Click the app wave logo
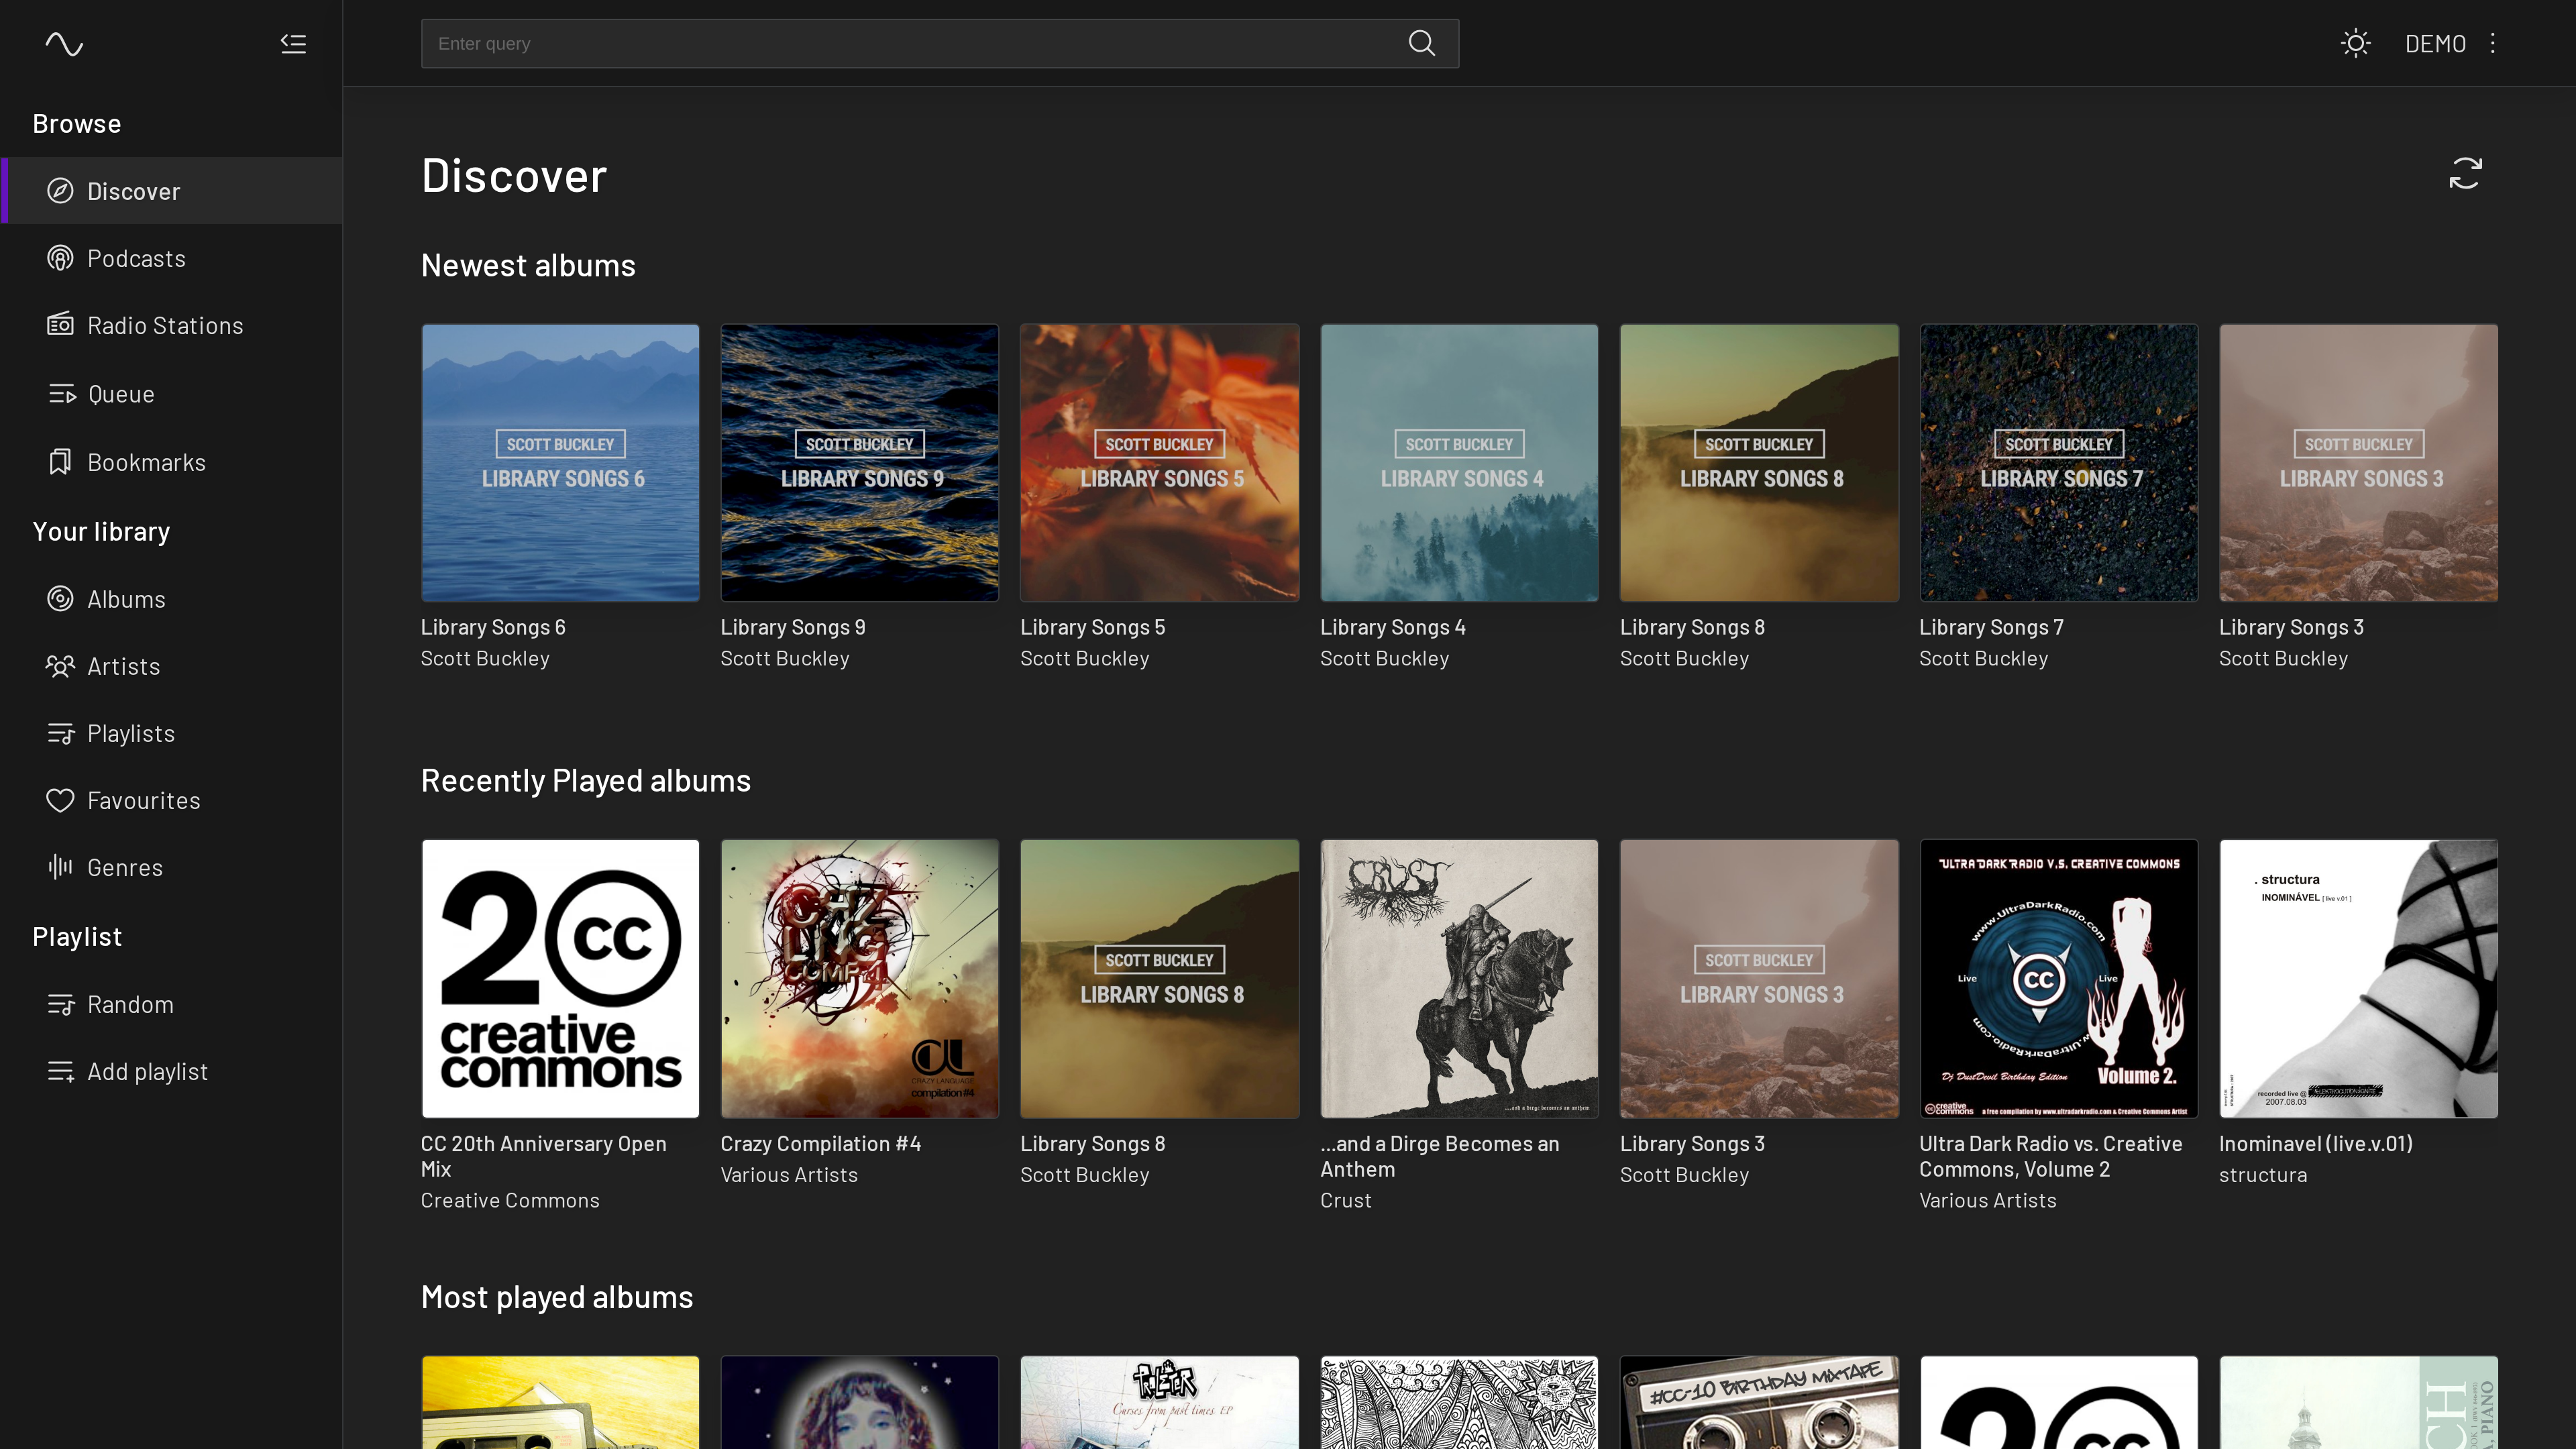The height and width of the screenshot is (1449, 2576). coord(64,44)
